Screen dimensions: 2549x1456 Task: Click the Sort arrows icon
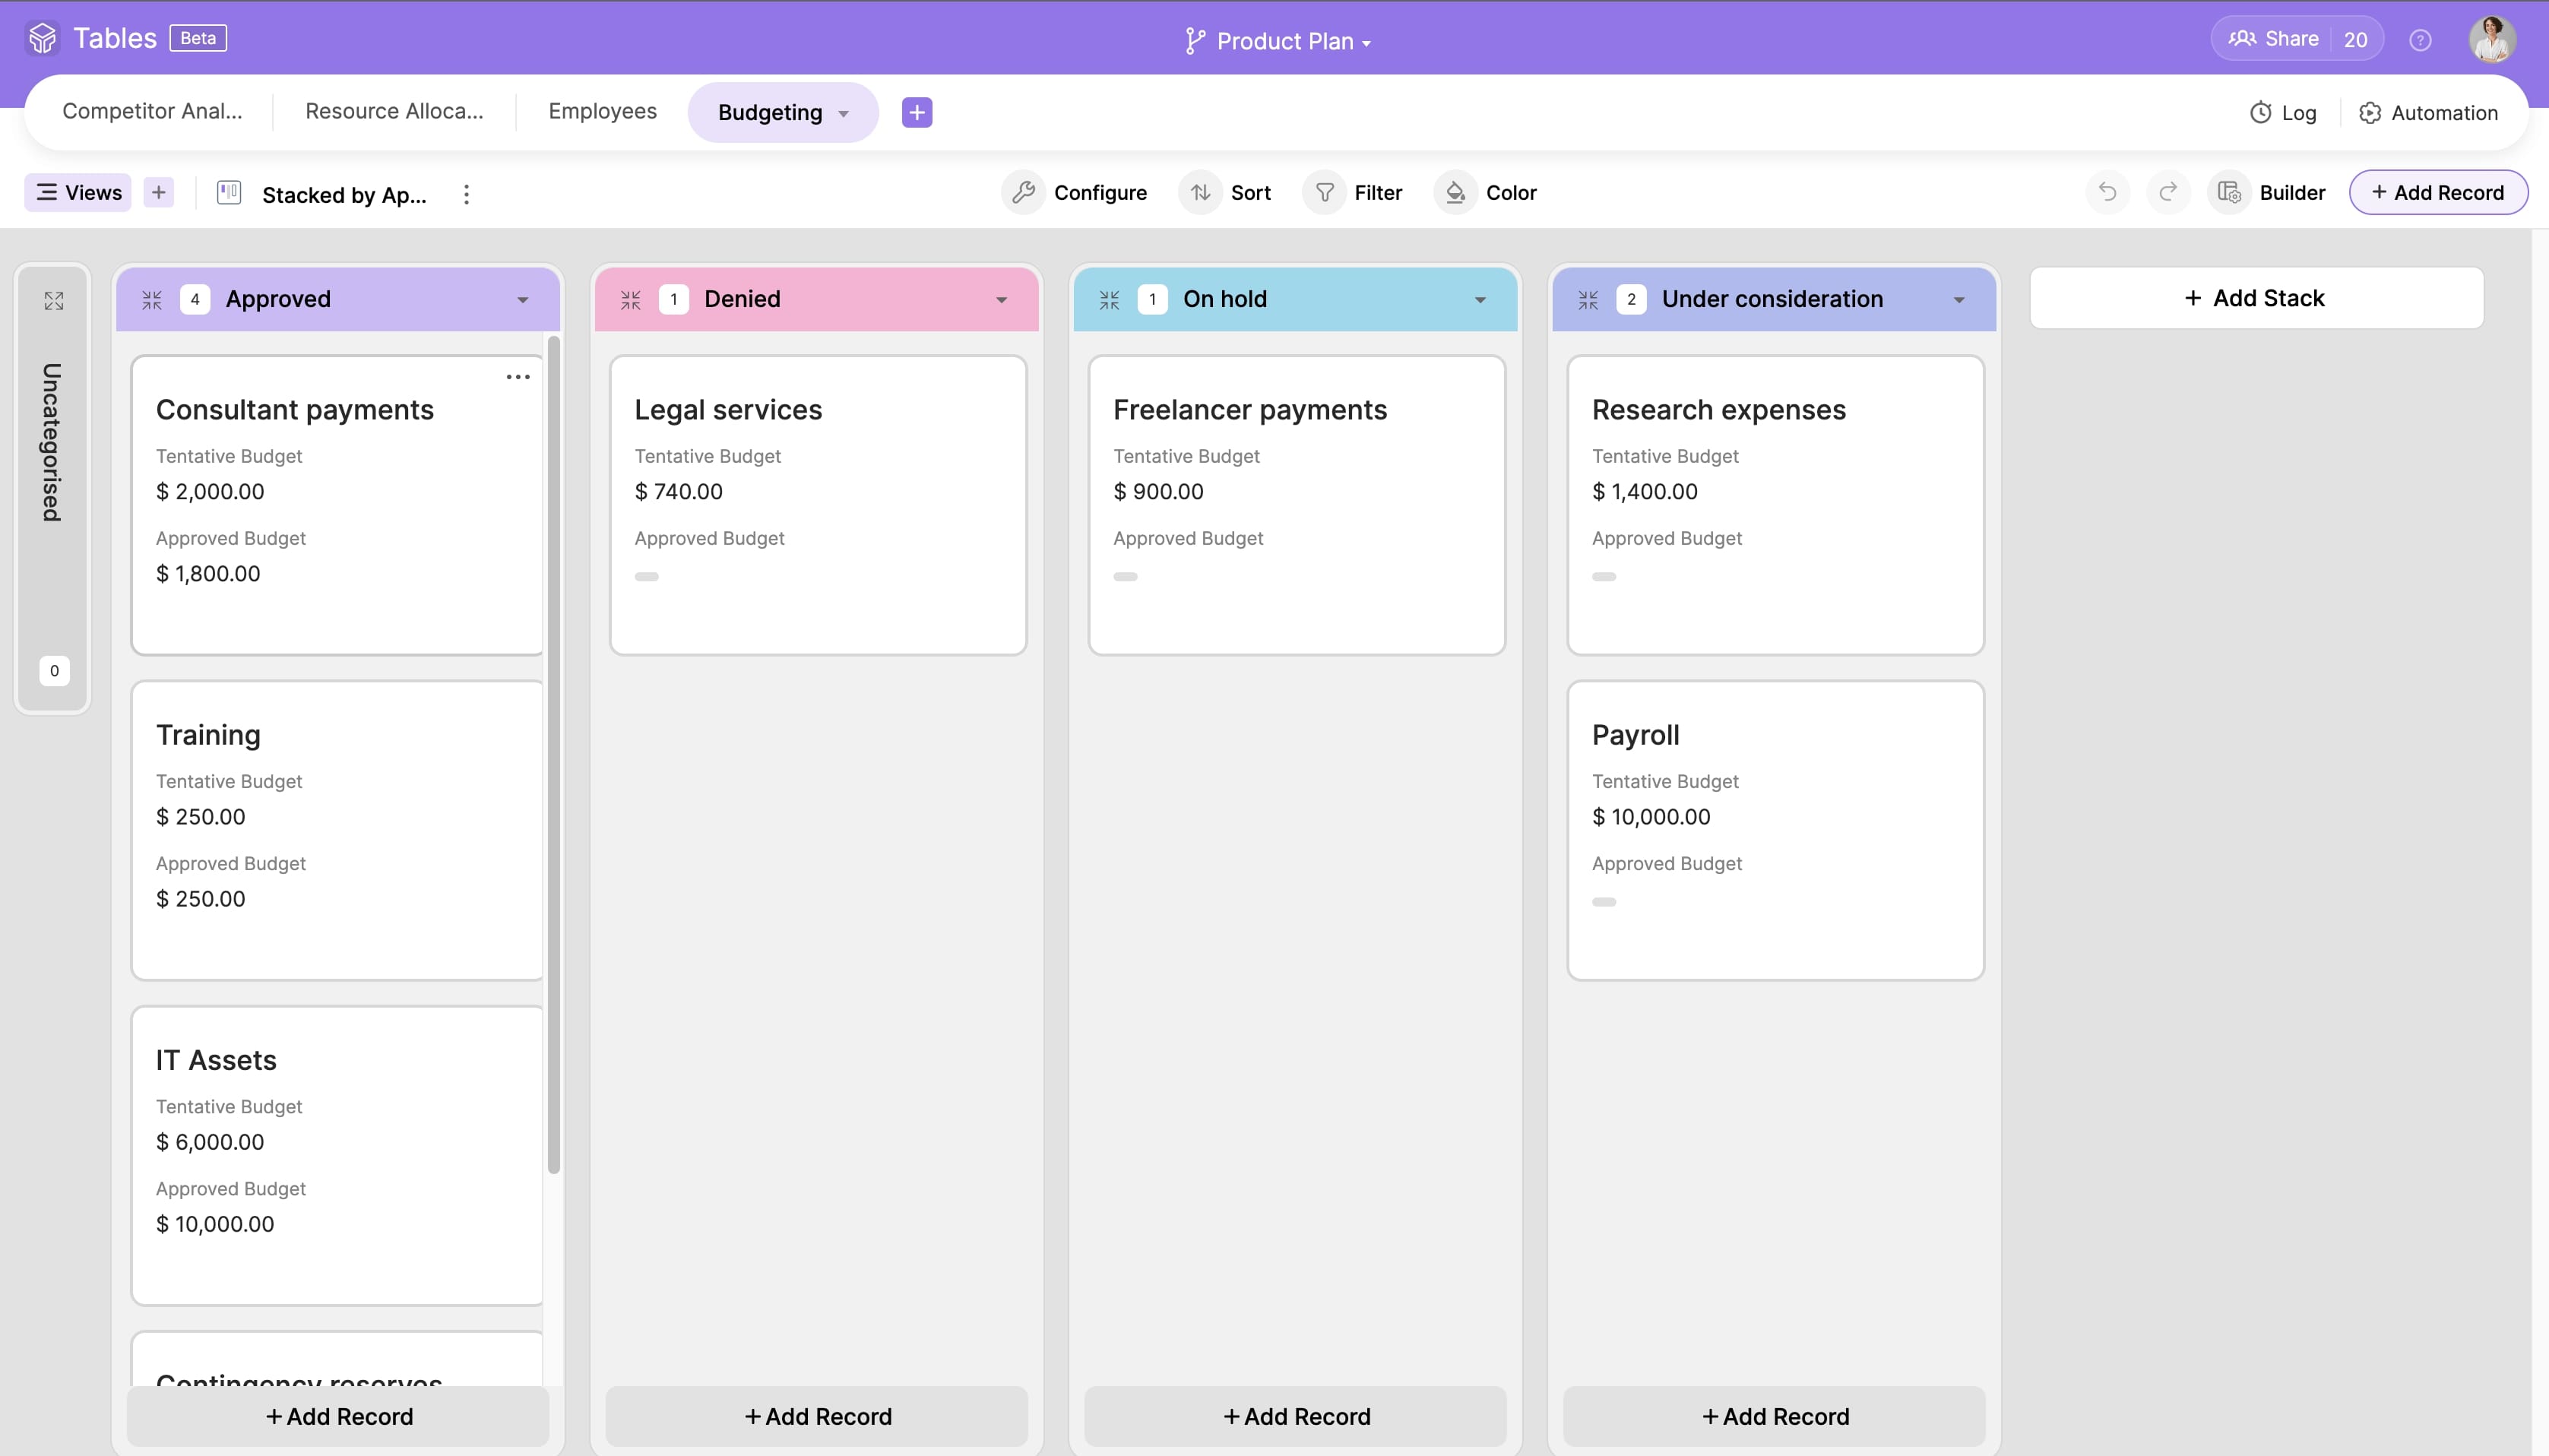[x=1200, y=192]
